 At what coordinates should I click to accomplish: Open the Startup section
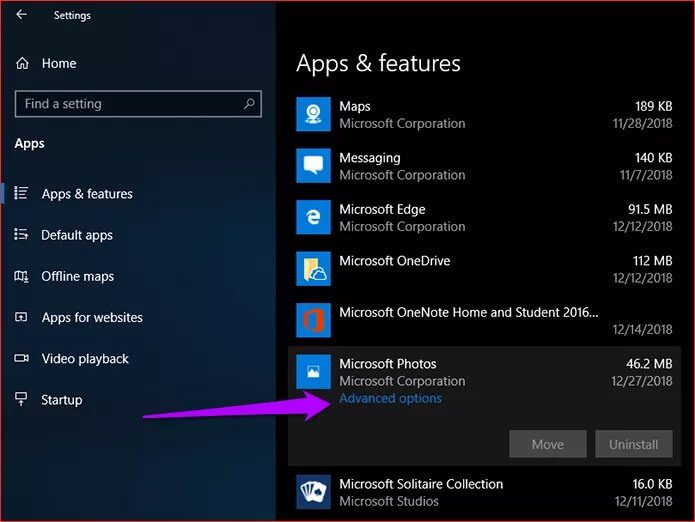pos(62,400)
